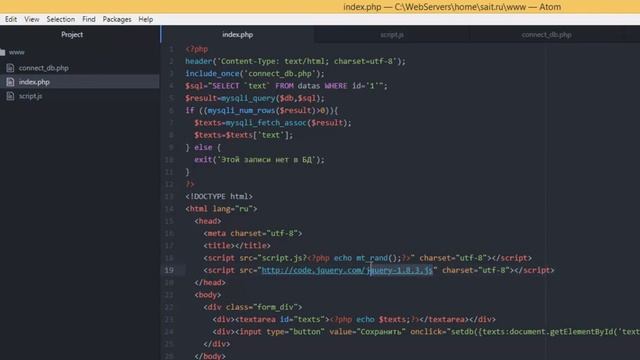Click the <!DOCTYPE html> line
640x360 pixels.
click(219, 196)
